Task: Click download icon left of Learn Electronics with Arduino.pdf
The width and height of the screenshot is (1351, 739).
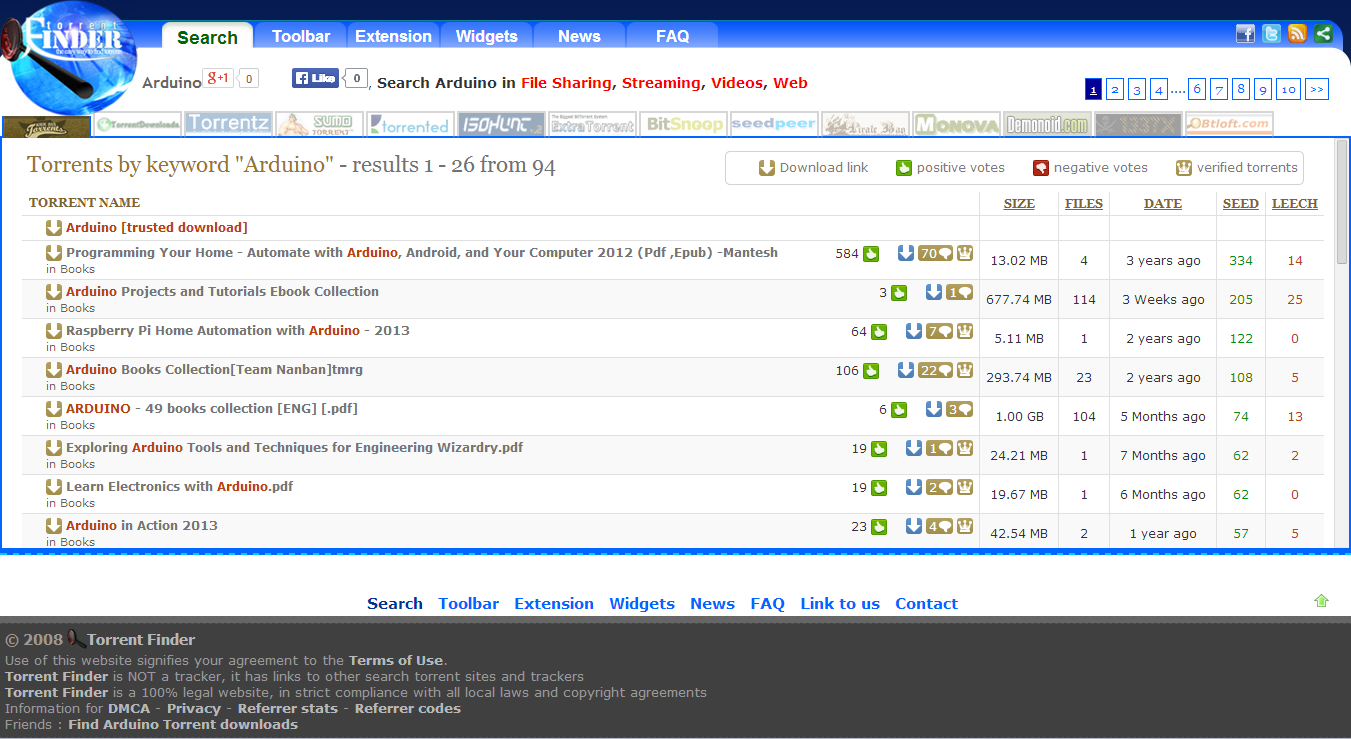Action: tap(54, 487)
